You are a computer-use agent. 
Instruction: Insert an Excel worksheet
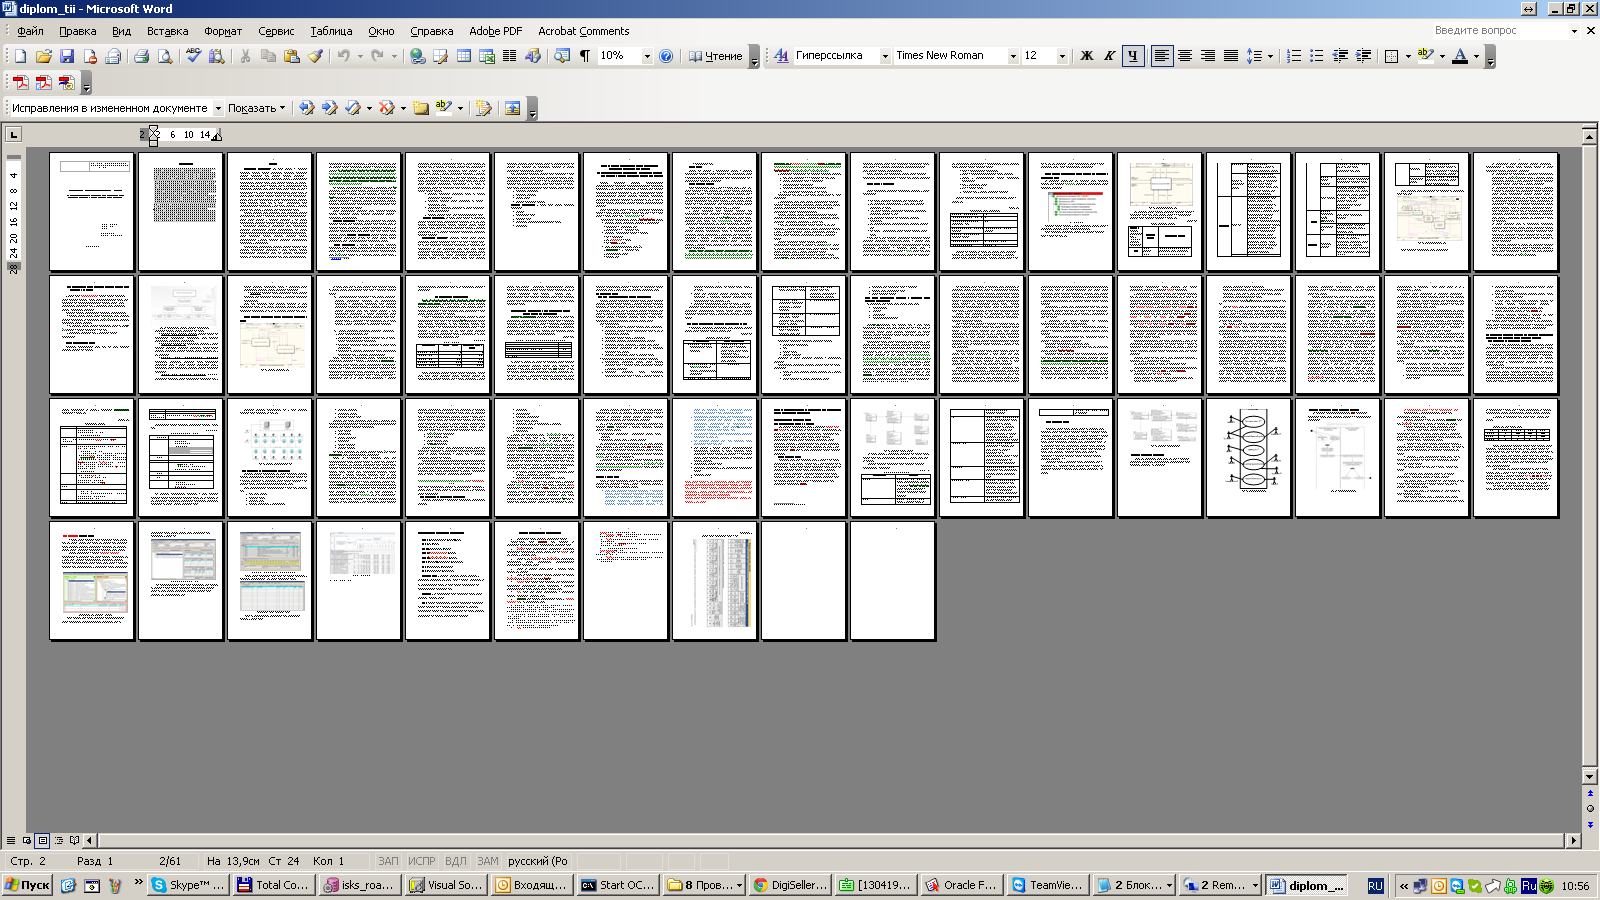click(x=487, y=56)
